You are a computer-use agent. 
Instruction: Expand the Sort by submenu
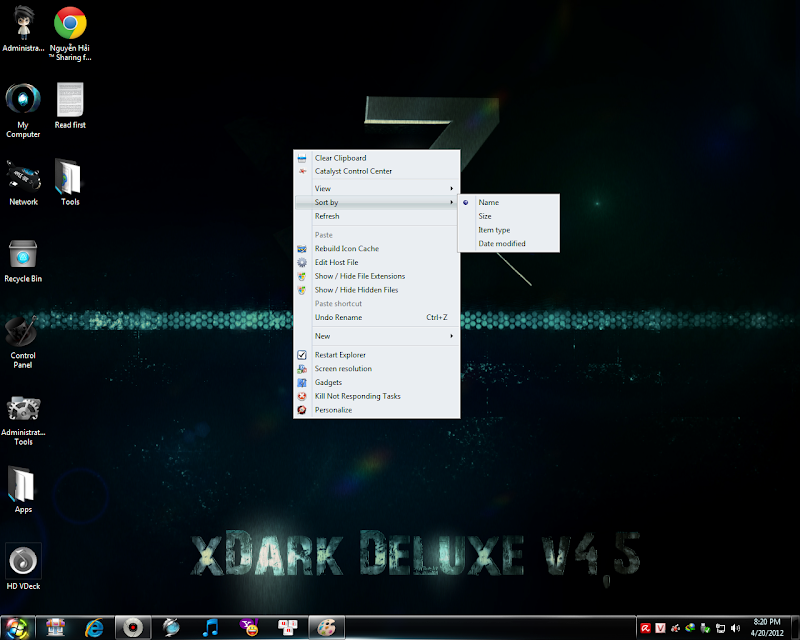[376, 203]
